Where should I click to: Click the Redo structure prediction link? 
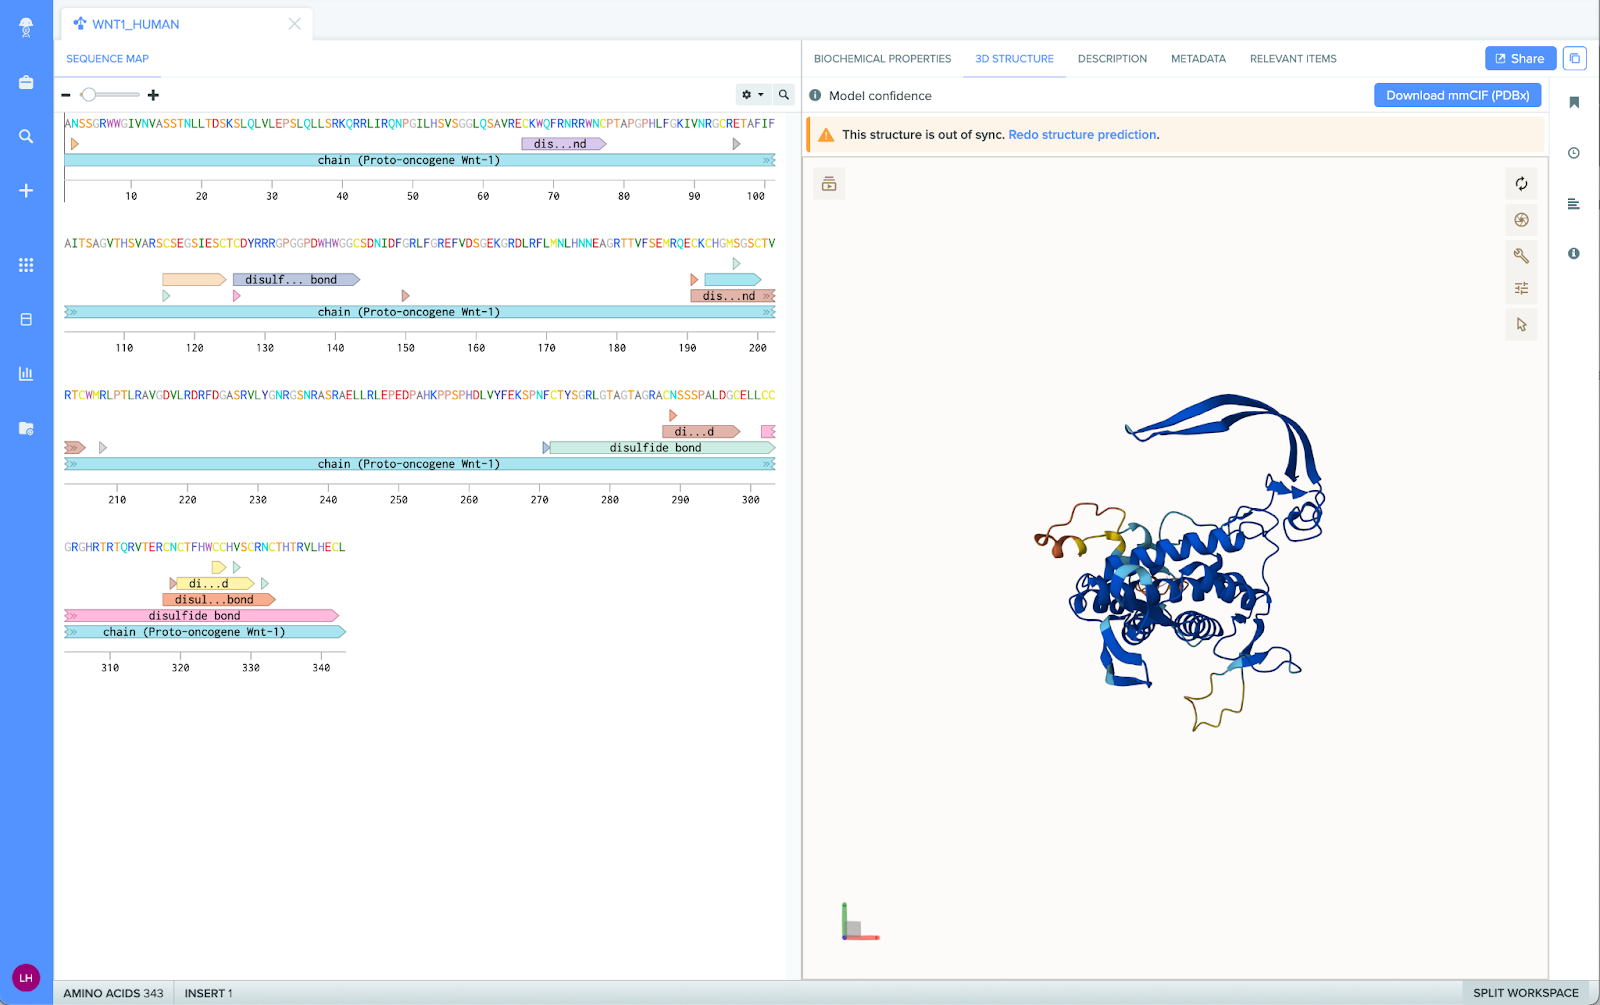click(x=1082, y=134)
